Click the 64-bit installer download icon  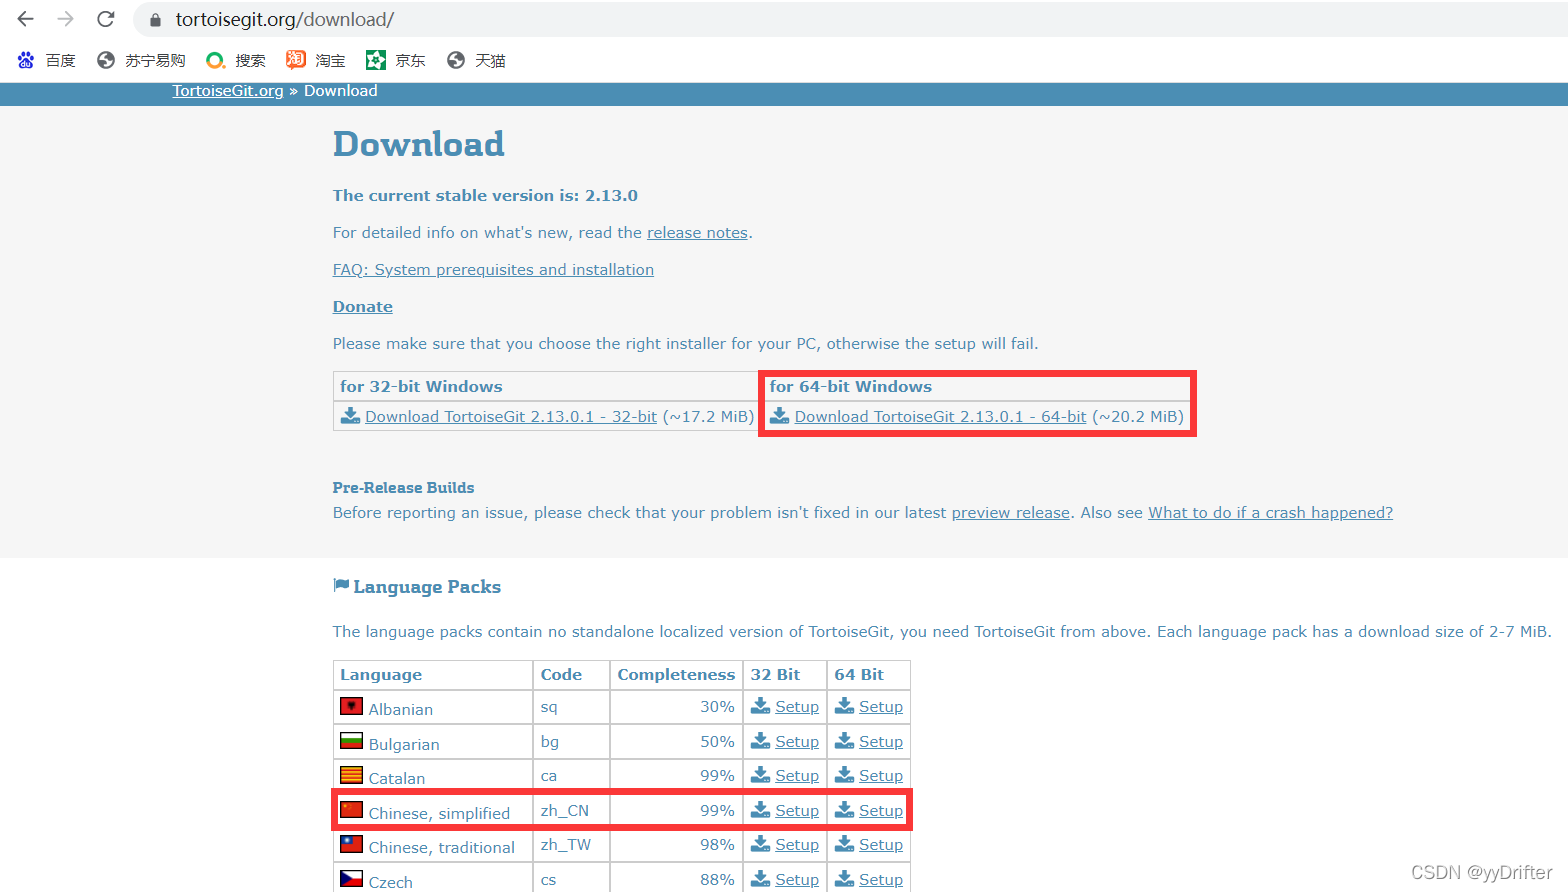click(x=780, y=416)
